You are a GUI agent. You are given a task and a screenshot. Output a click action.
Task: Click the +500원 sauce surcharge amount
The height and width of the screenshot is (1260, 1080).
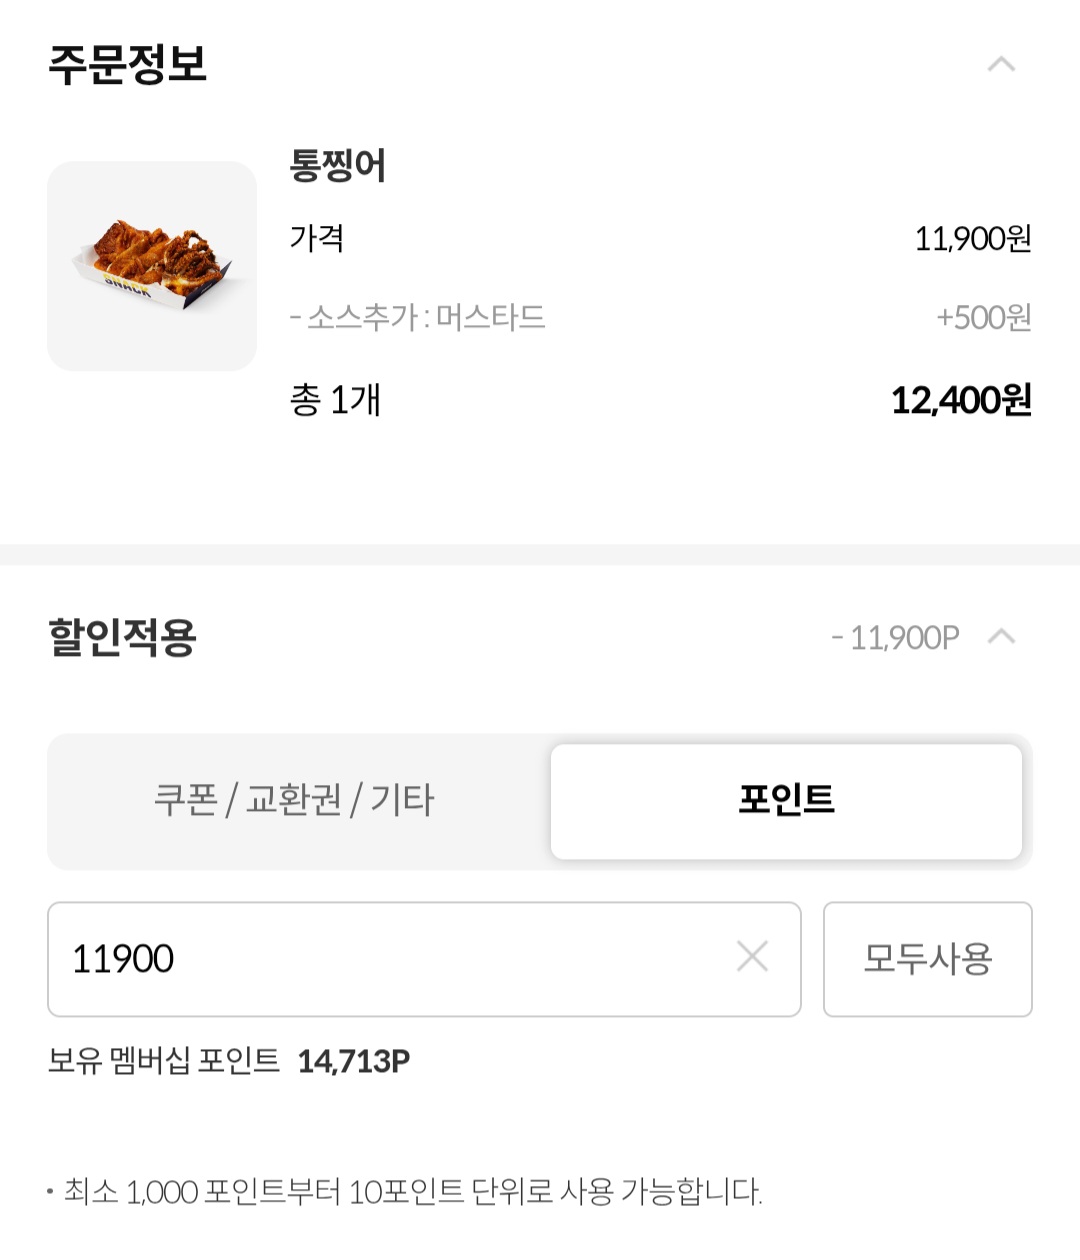click(x=983, y=318)
